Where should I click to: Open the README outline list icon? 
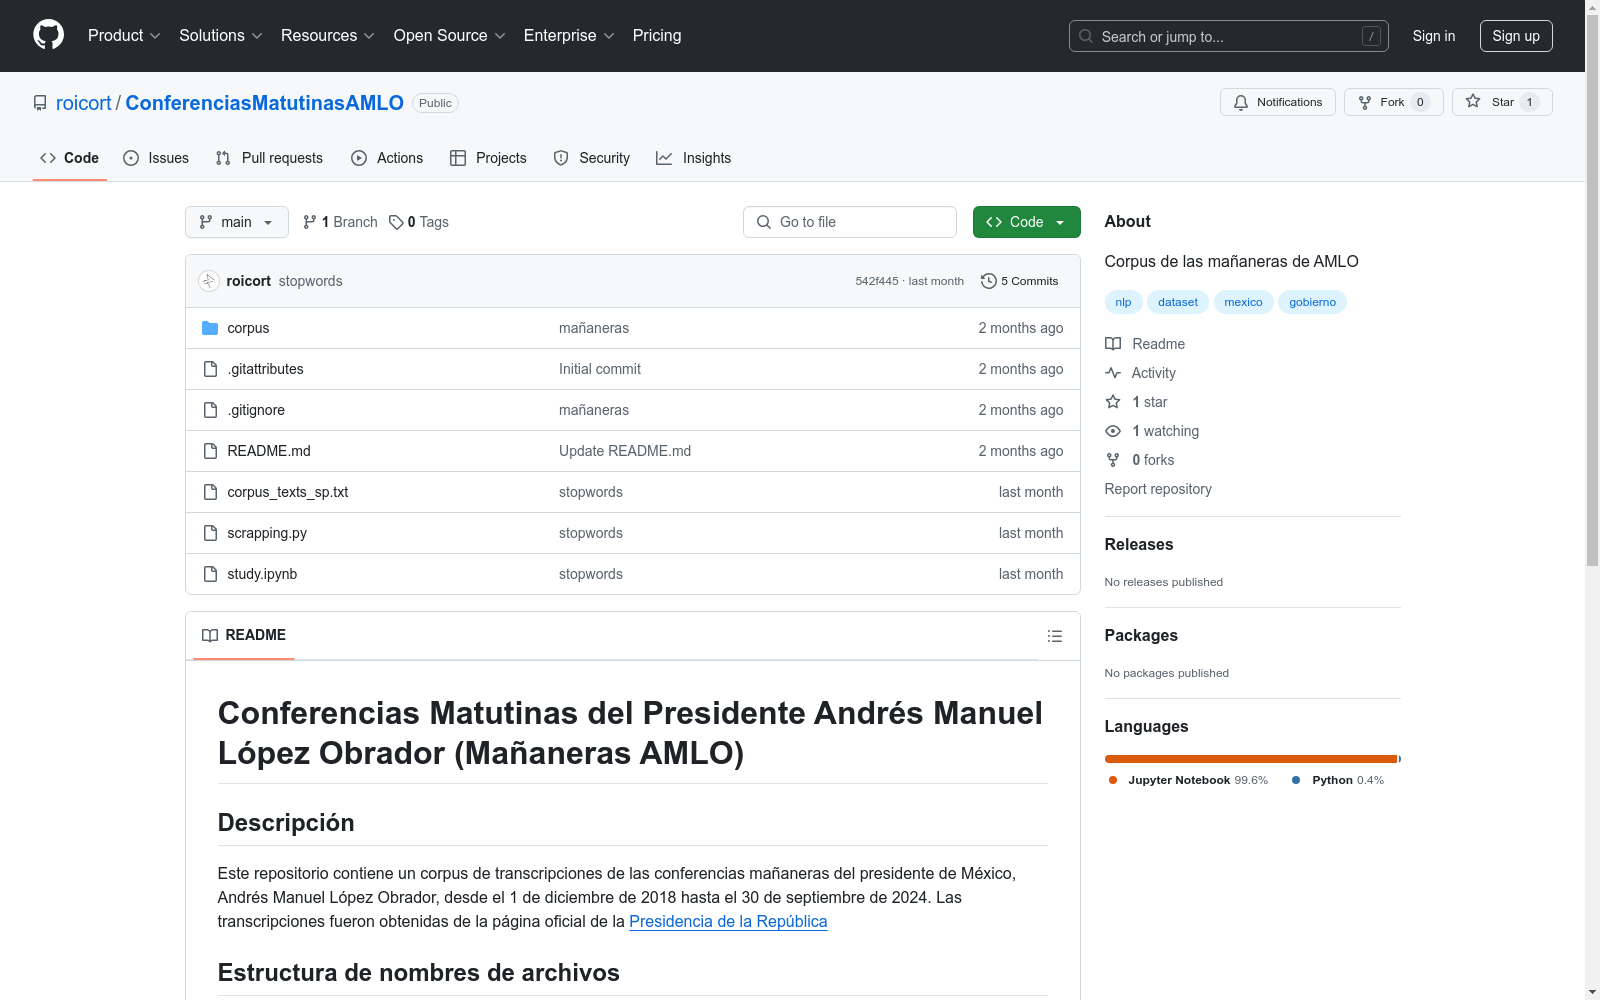(1054, 636)
